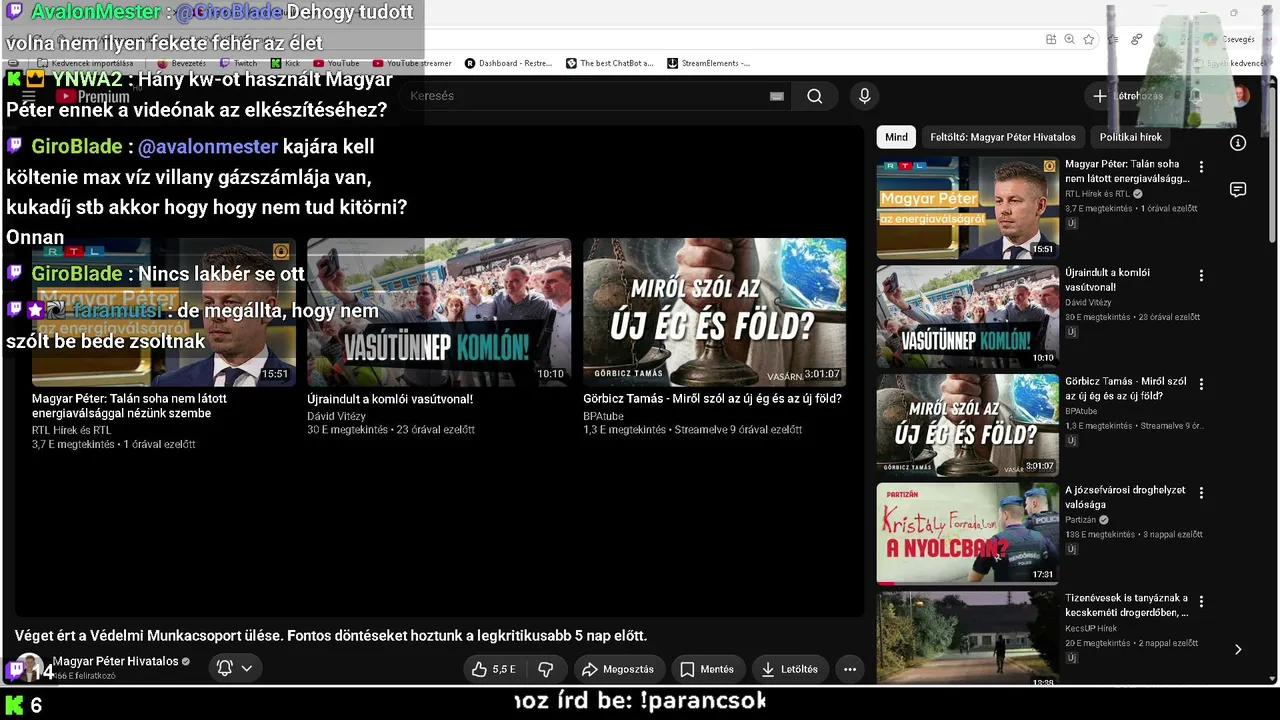Screen dimensions: 1280x720
Task: Open end-screen title Magyar Péter: Talán soha nem látott
Action: (129, 406)
